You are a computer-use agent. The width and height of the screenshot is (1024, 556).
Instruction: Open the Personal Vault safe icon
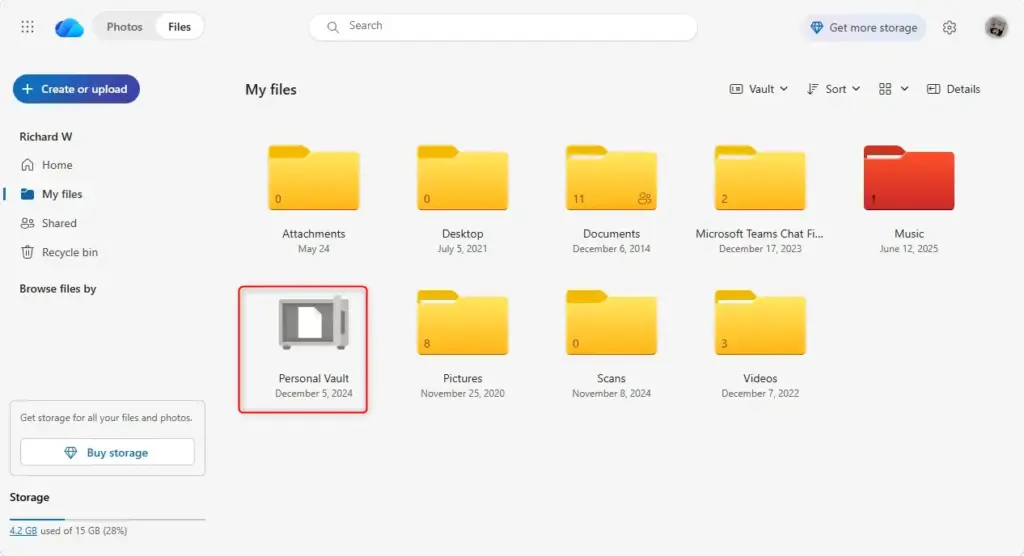313,323
